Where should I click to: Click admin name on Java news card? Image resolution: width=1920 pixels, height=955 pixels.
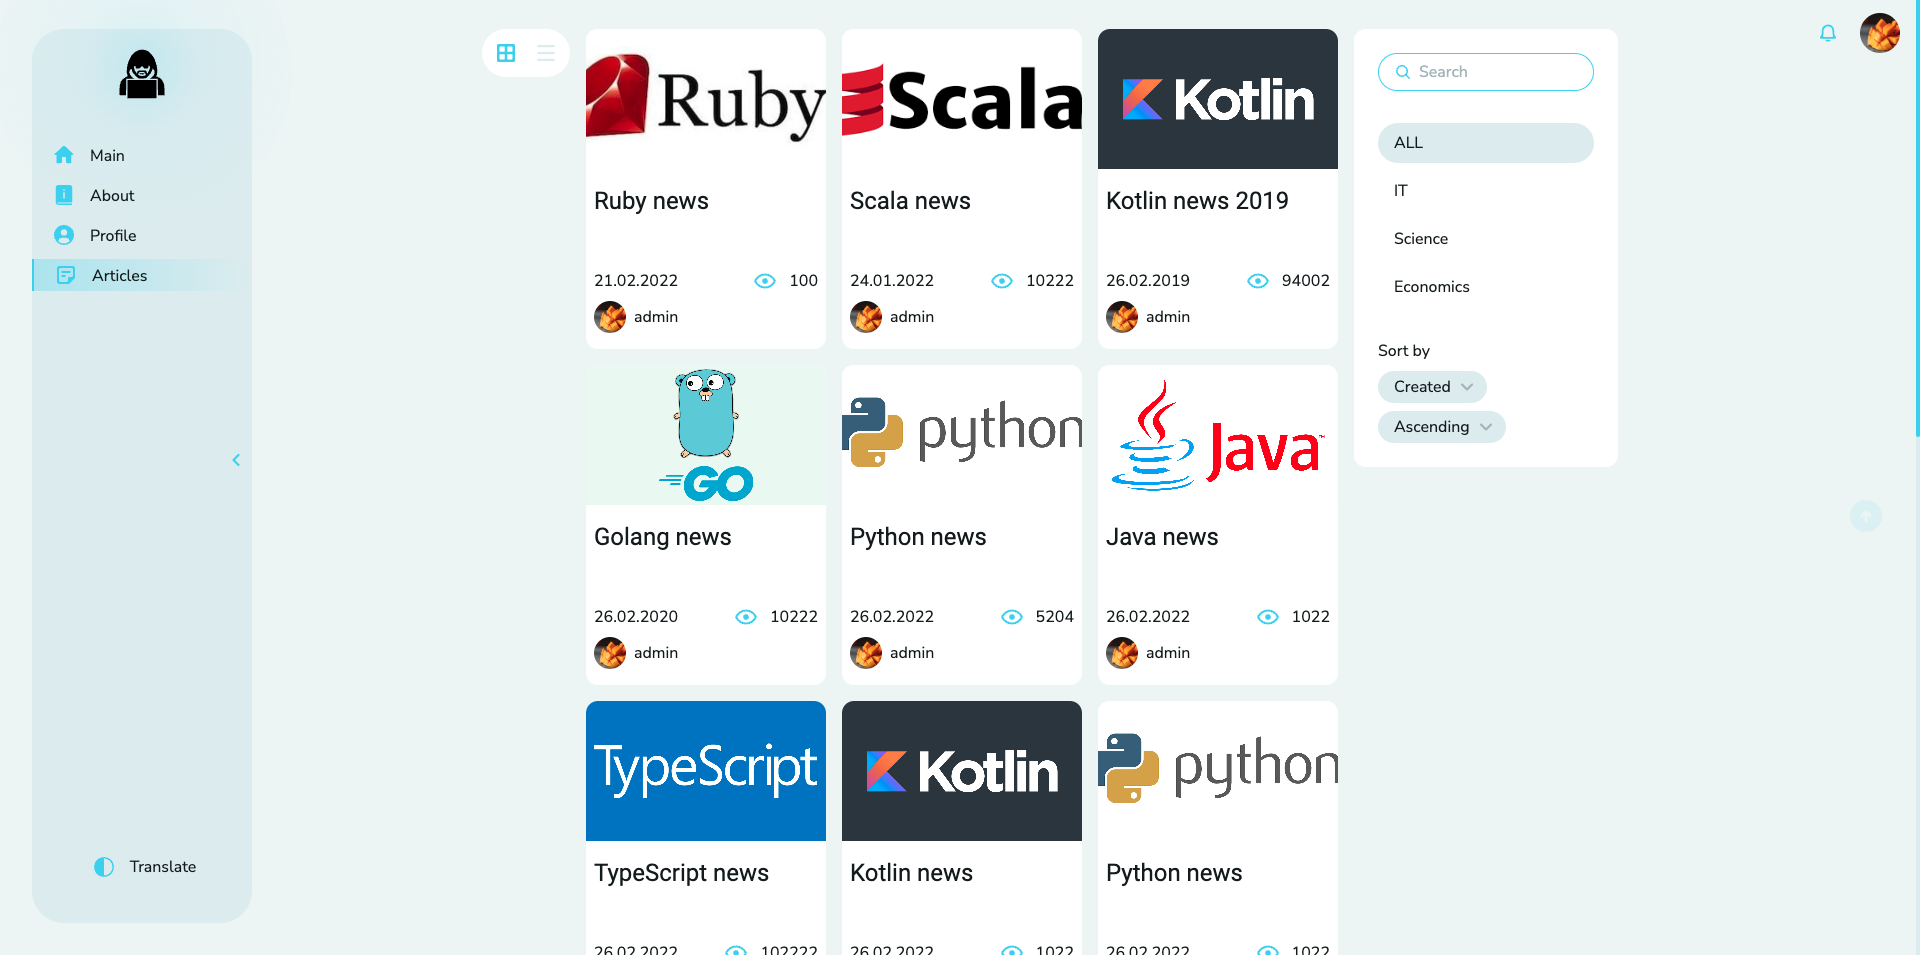1168,653
